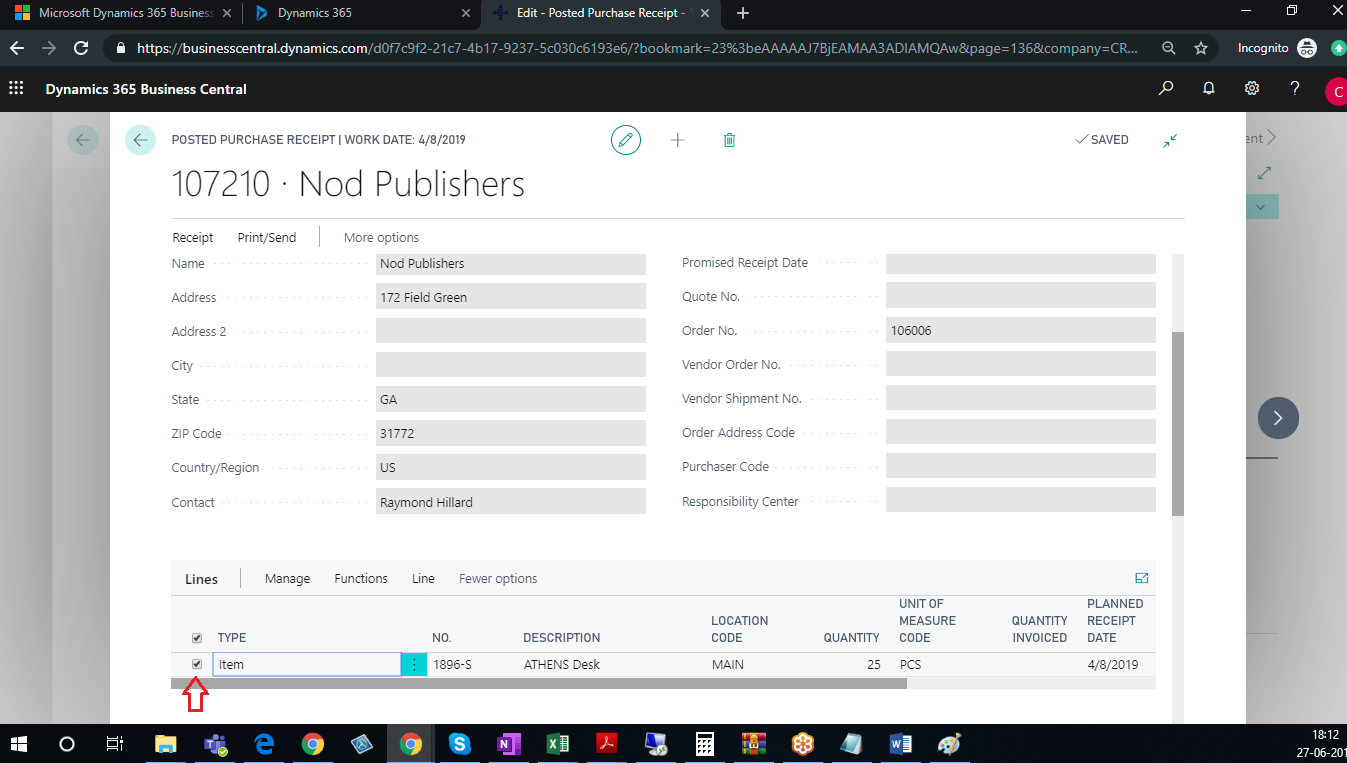Click the Lines horizontal scrollbar thumb

pyautogui.click(x=539, y=684)
